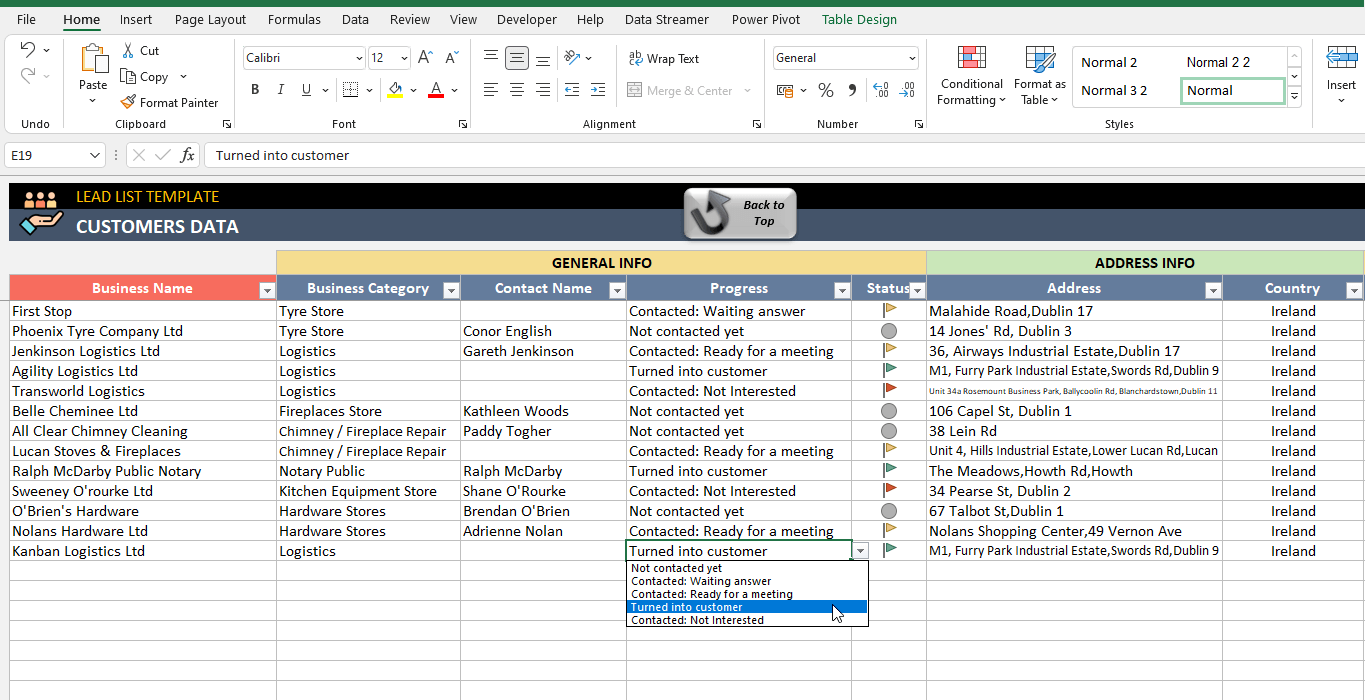Click the Undo arrow icon
This screenshot has height=700, width=1365.
click(x=28, y=50)
